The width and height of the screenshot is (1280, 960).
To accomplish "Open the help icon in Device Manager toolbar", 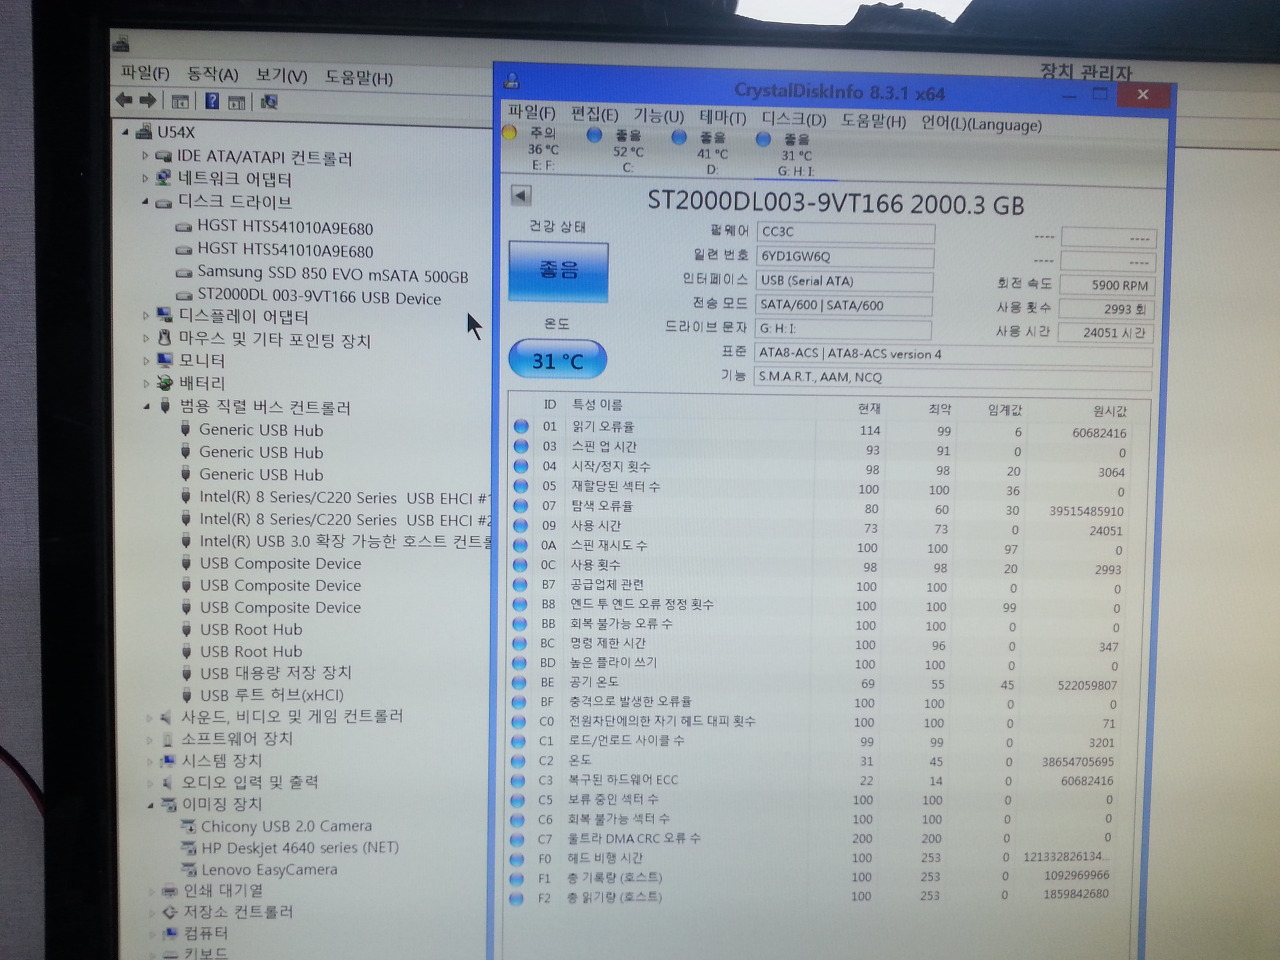I will [x=212, y=100].
